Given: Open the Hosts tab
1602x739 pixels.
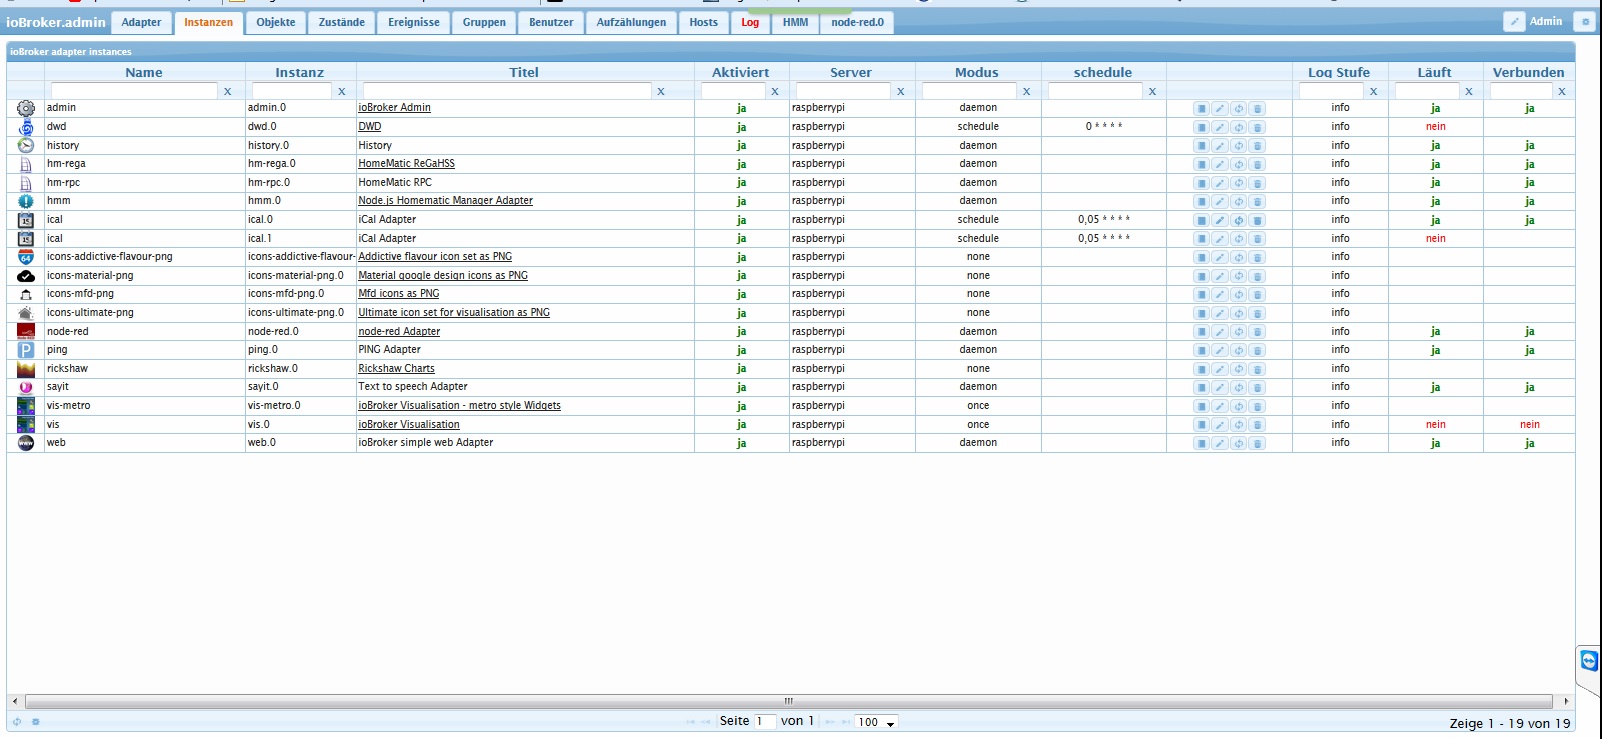Looking at the screenshot, I should pyautogui.click(x=704, y=22).
